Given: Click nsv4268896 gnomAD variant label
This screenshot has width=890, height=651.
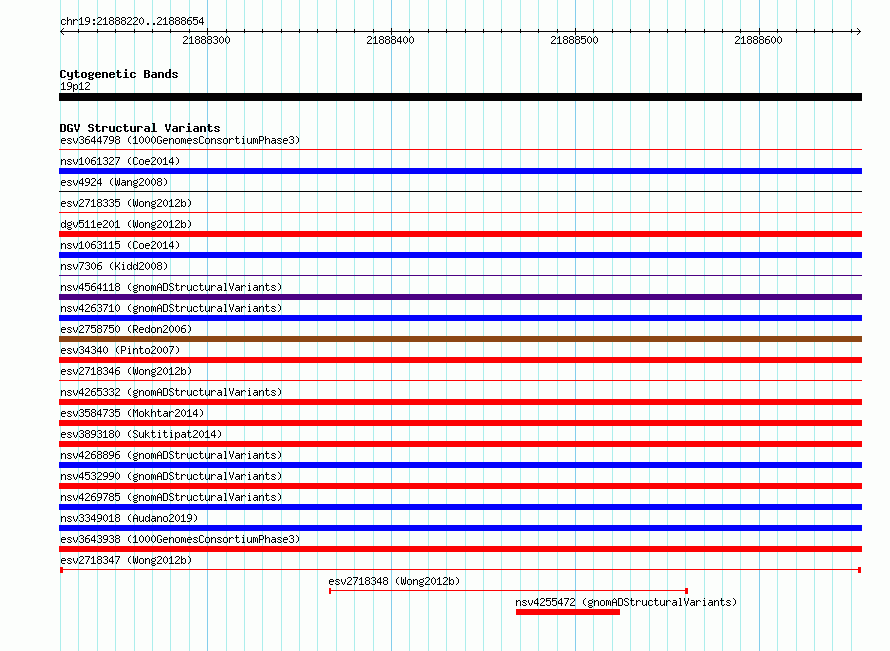Looking at the screenshot, I should [x=171, y=455].
